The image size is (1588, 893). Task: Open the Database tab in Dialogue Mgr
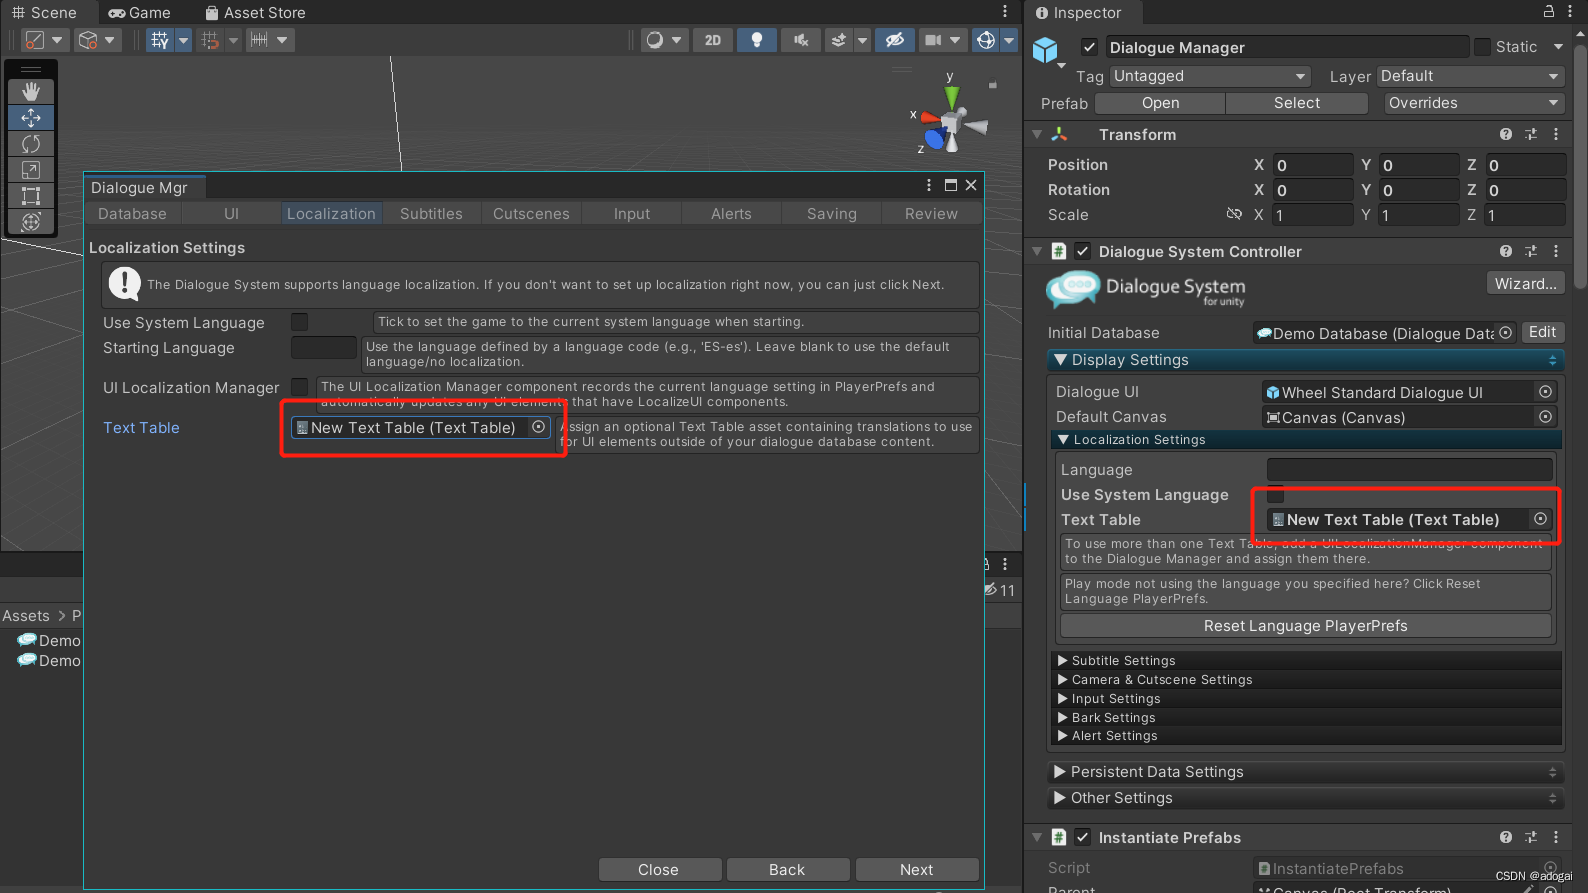tap(132, 214)
